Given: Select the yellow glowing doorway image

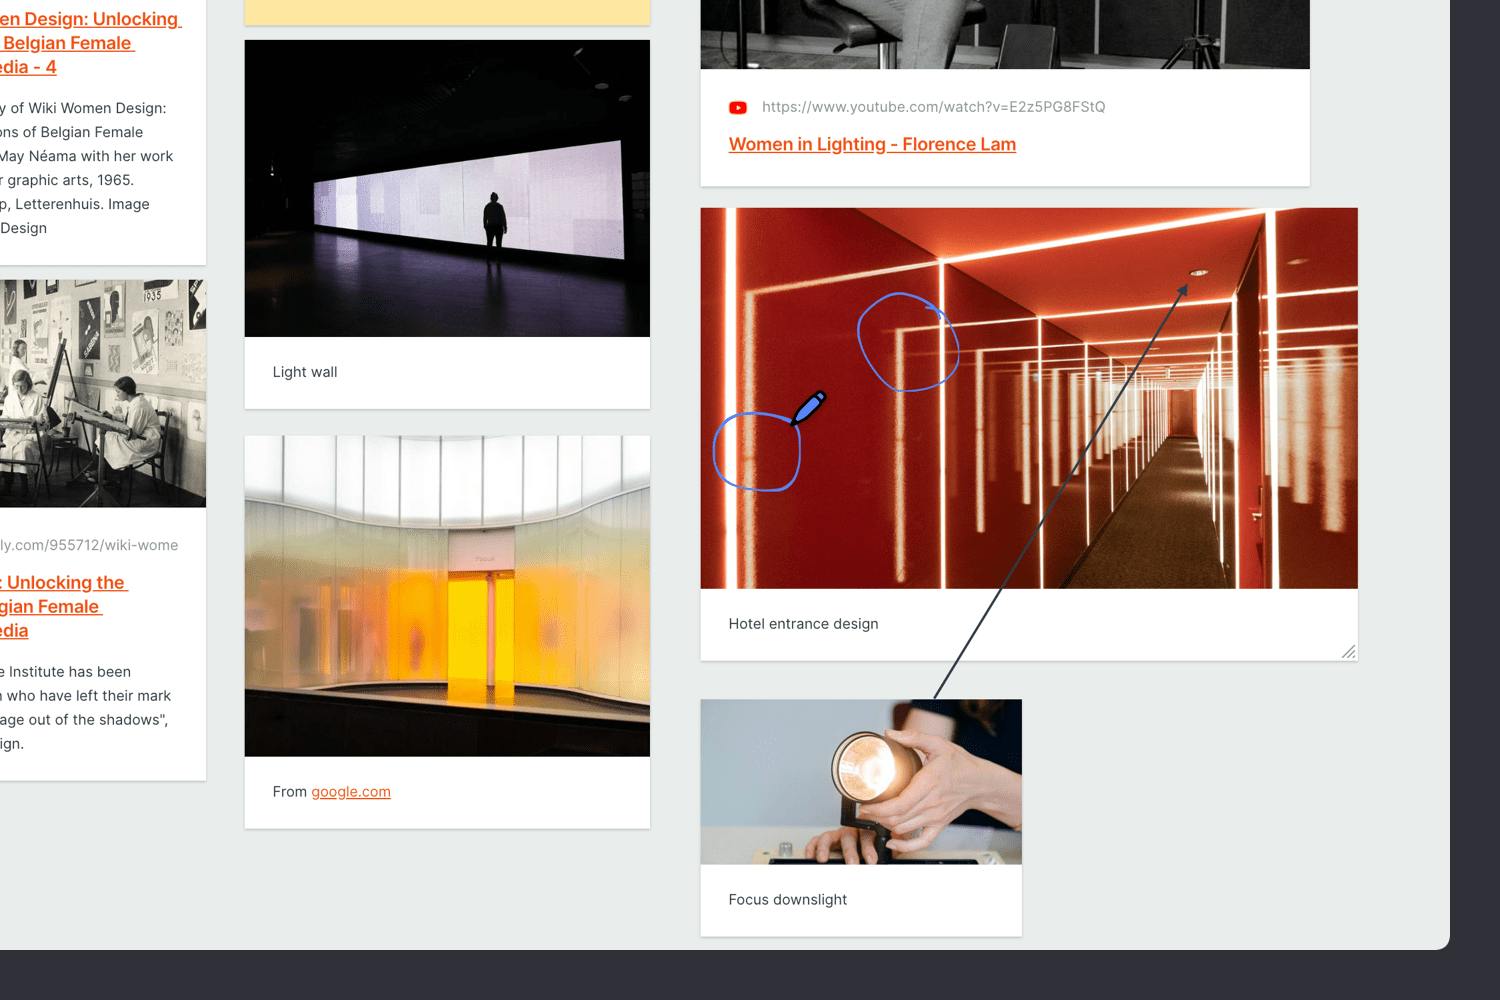Looking at the screenshot, I should pyautogui.click(x=447, y=596).
